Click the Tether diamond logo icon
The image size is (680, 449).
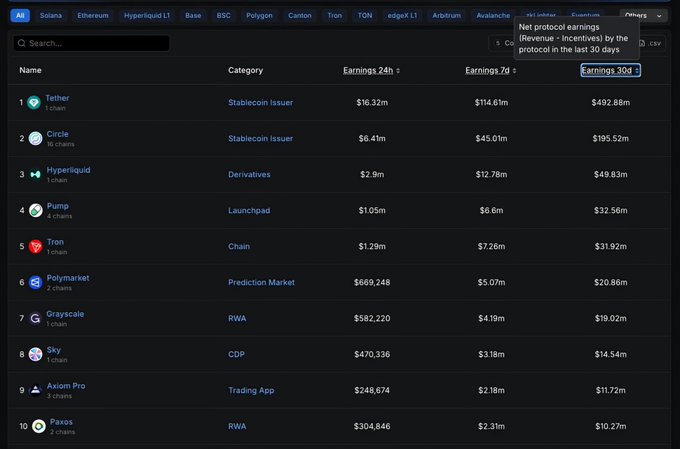34,103
